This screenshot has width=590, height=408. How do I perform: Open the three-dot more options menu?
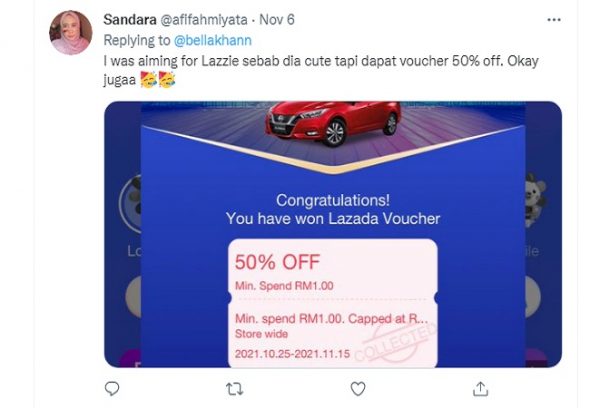tap(554, 20)
